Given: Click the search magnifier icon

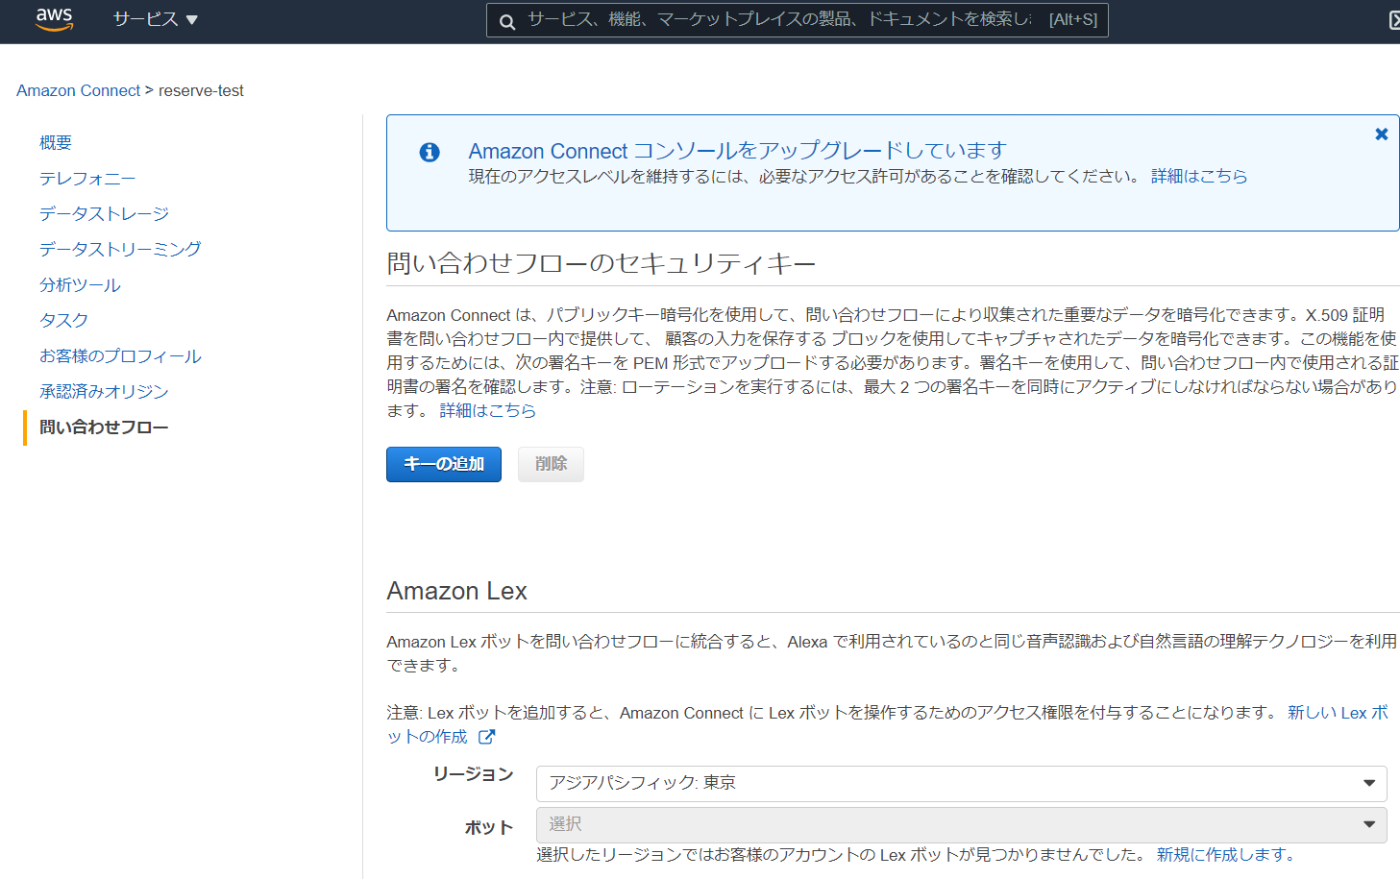Looking at the screenshot, I should (x=507, y=21).
